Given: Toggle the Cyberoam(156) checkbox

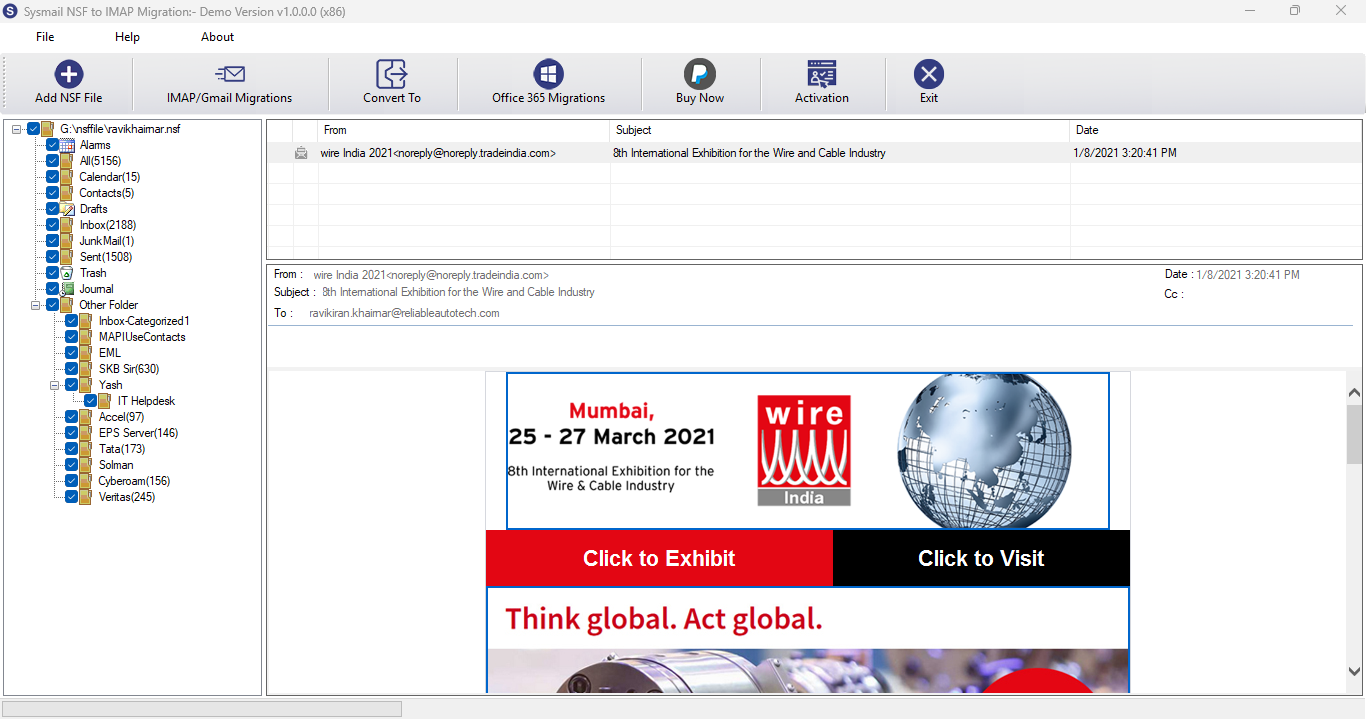Looking at the screenshot, I should tap(72, 481).
